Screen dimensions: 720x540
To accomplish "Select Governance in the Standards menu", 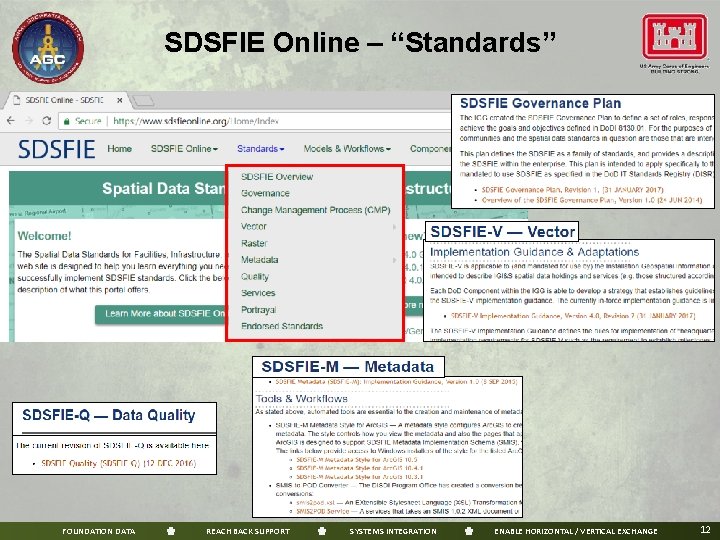I will pos(265,193).
